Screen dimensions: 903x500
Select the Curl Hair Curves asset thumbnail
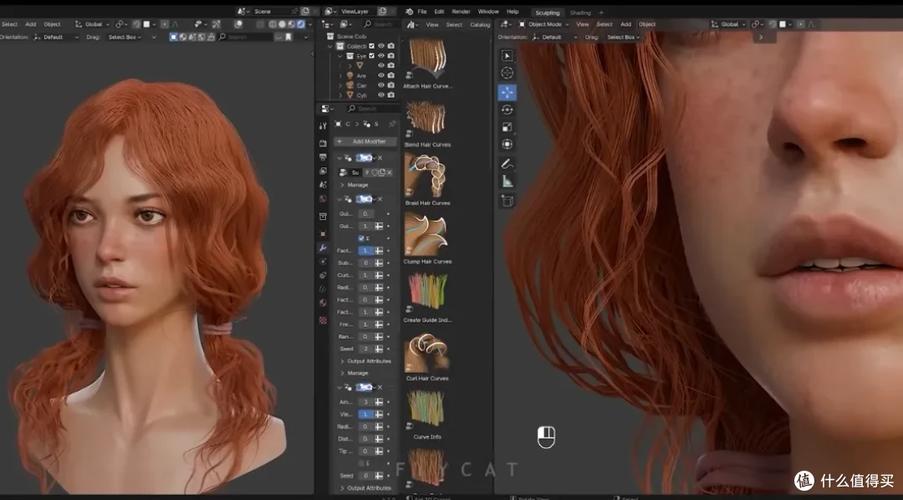[426, 351]
